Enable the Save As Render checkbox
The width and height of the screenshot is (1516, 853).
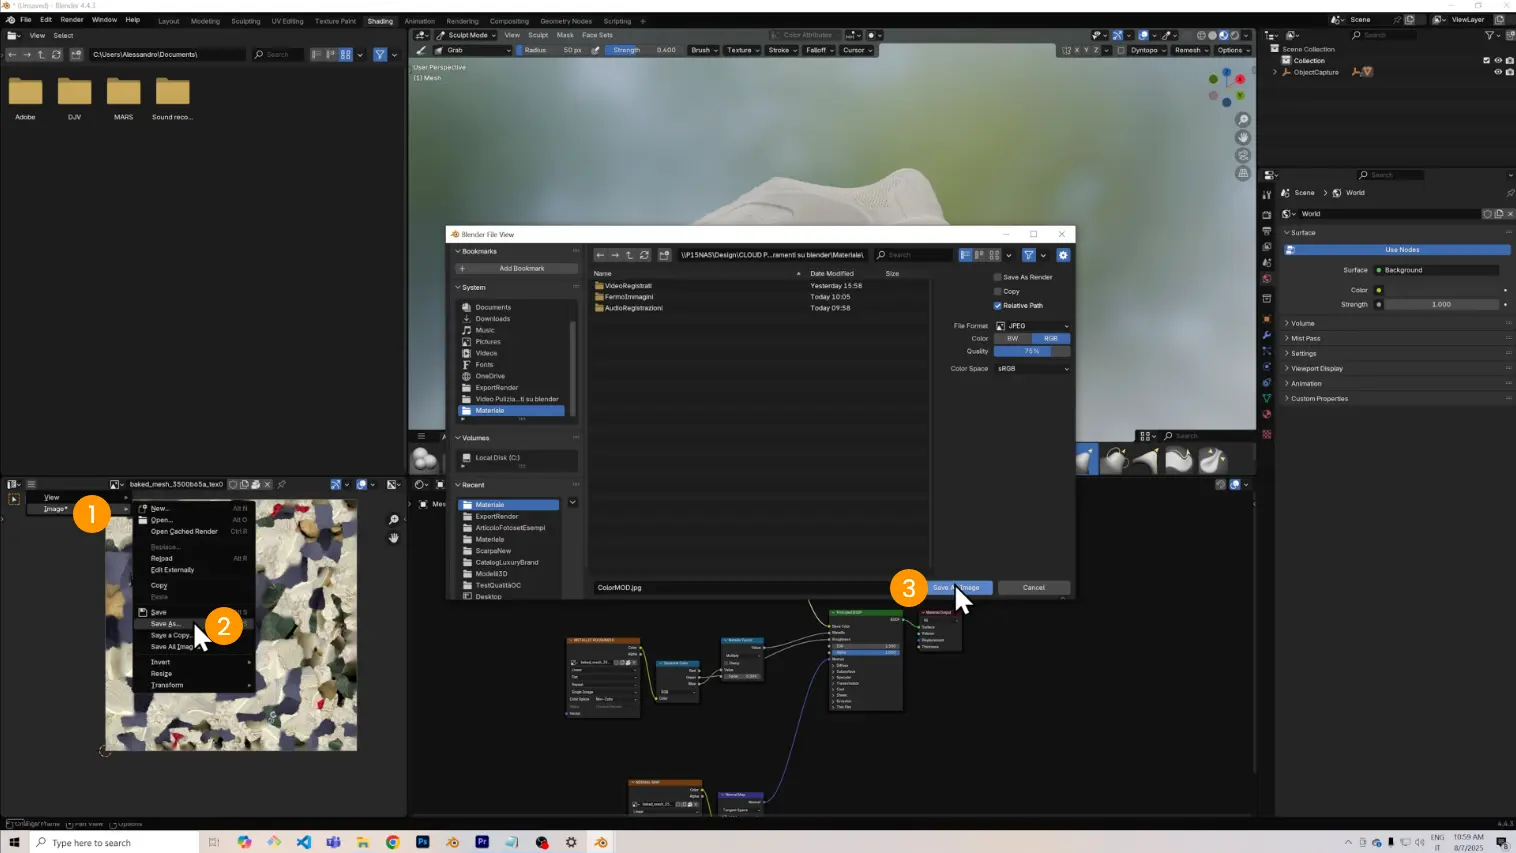[x=997, y=277]
